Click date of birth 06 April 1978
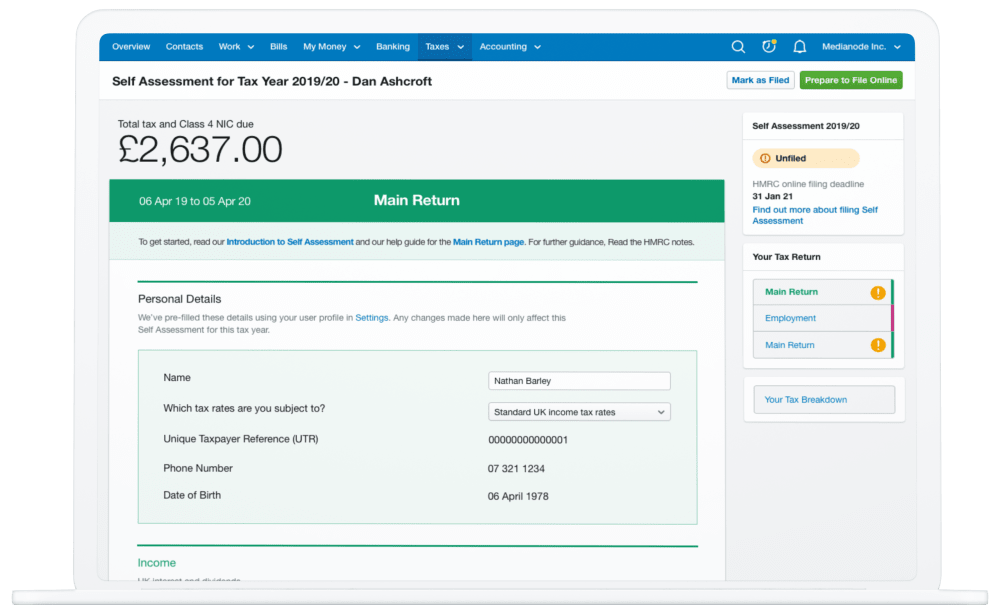 pos(518,496)
